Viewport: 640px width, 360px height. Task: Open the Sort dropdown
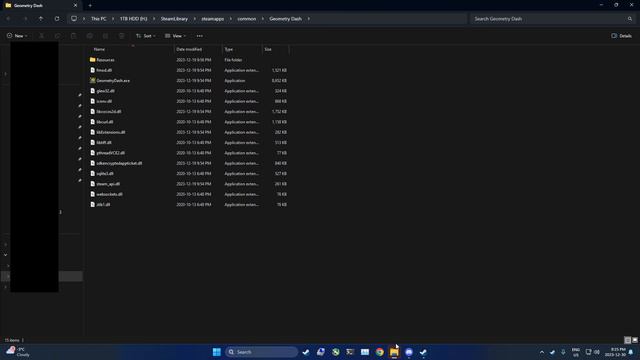(x=146, y=36)
